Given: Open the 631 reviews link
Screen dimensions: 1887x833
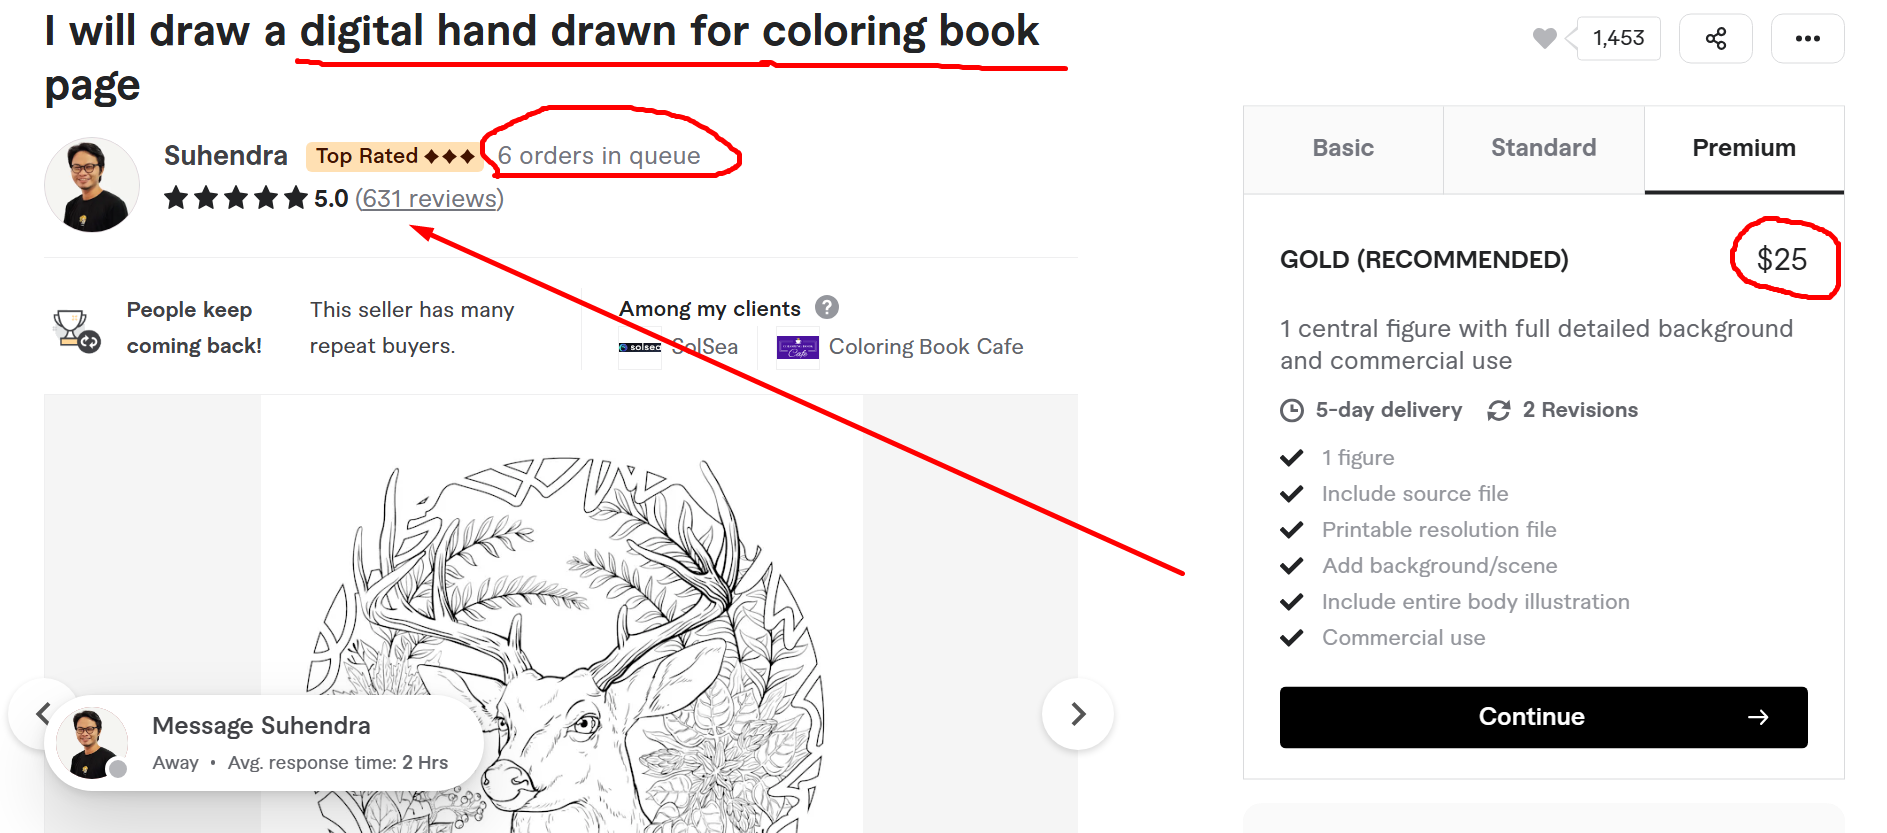Looking at the screenshot, I should (x=429, y=198).
